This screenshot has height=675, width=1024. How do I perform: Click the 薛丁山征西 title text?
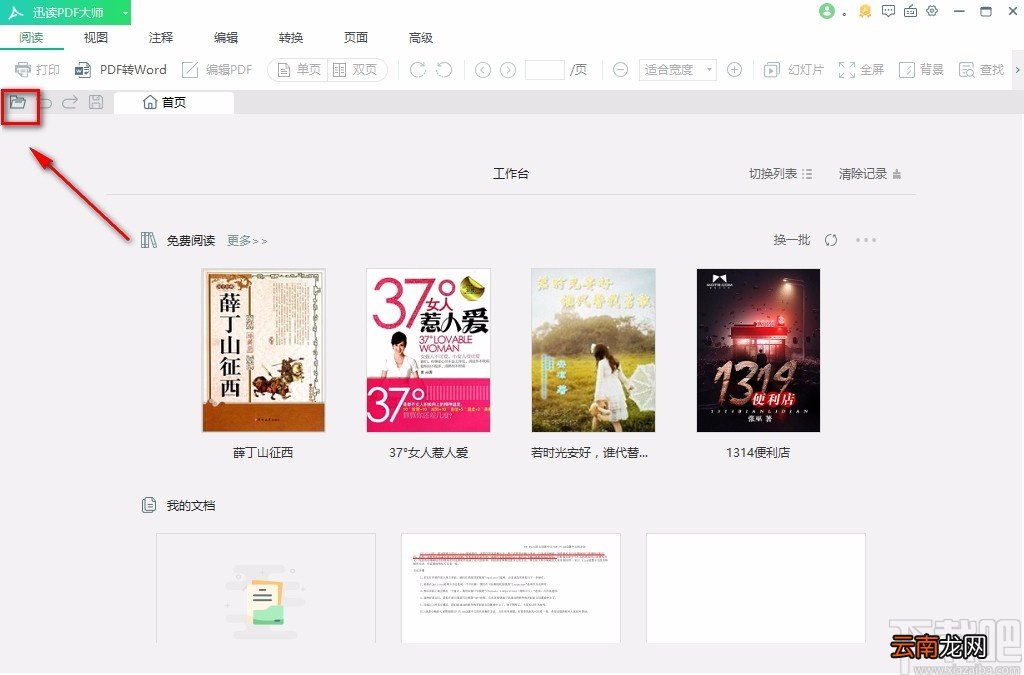click(x=263, y=452)
